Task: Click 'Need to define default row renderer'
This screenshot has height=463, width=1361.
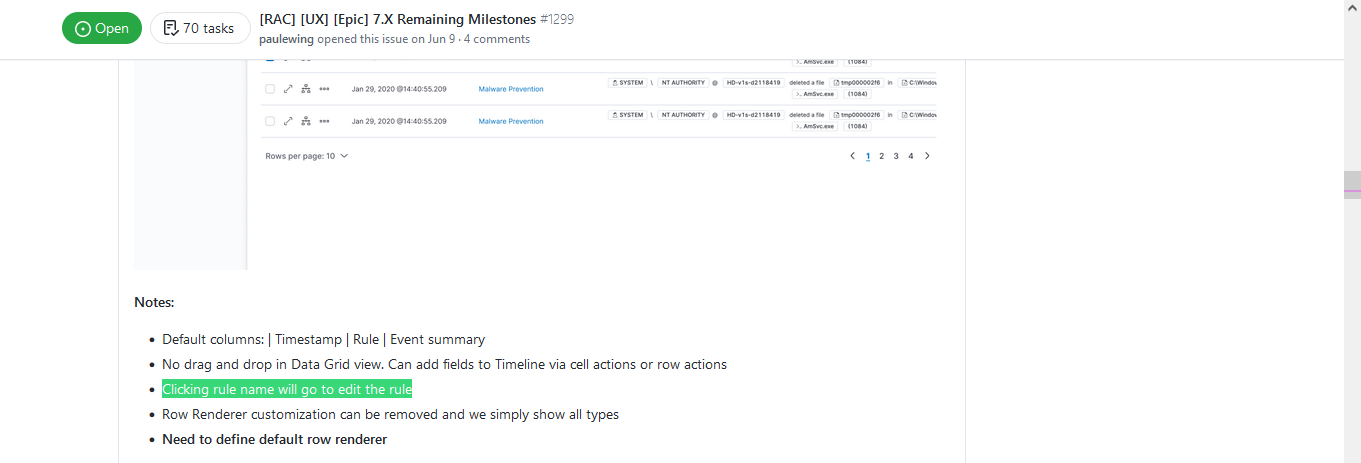Action: coord(274,439)
